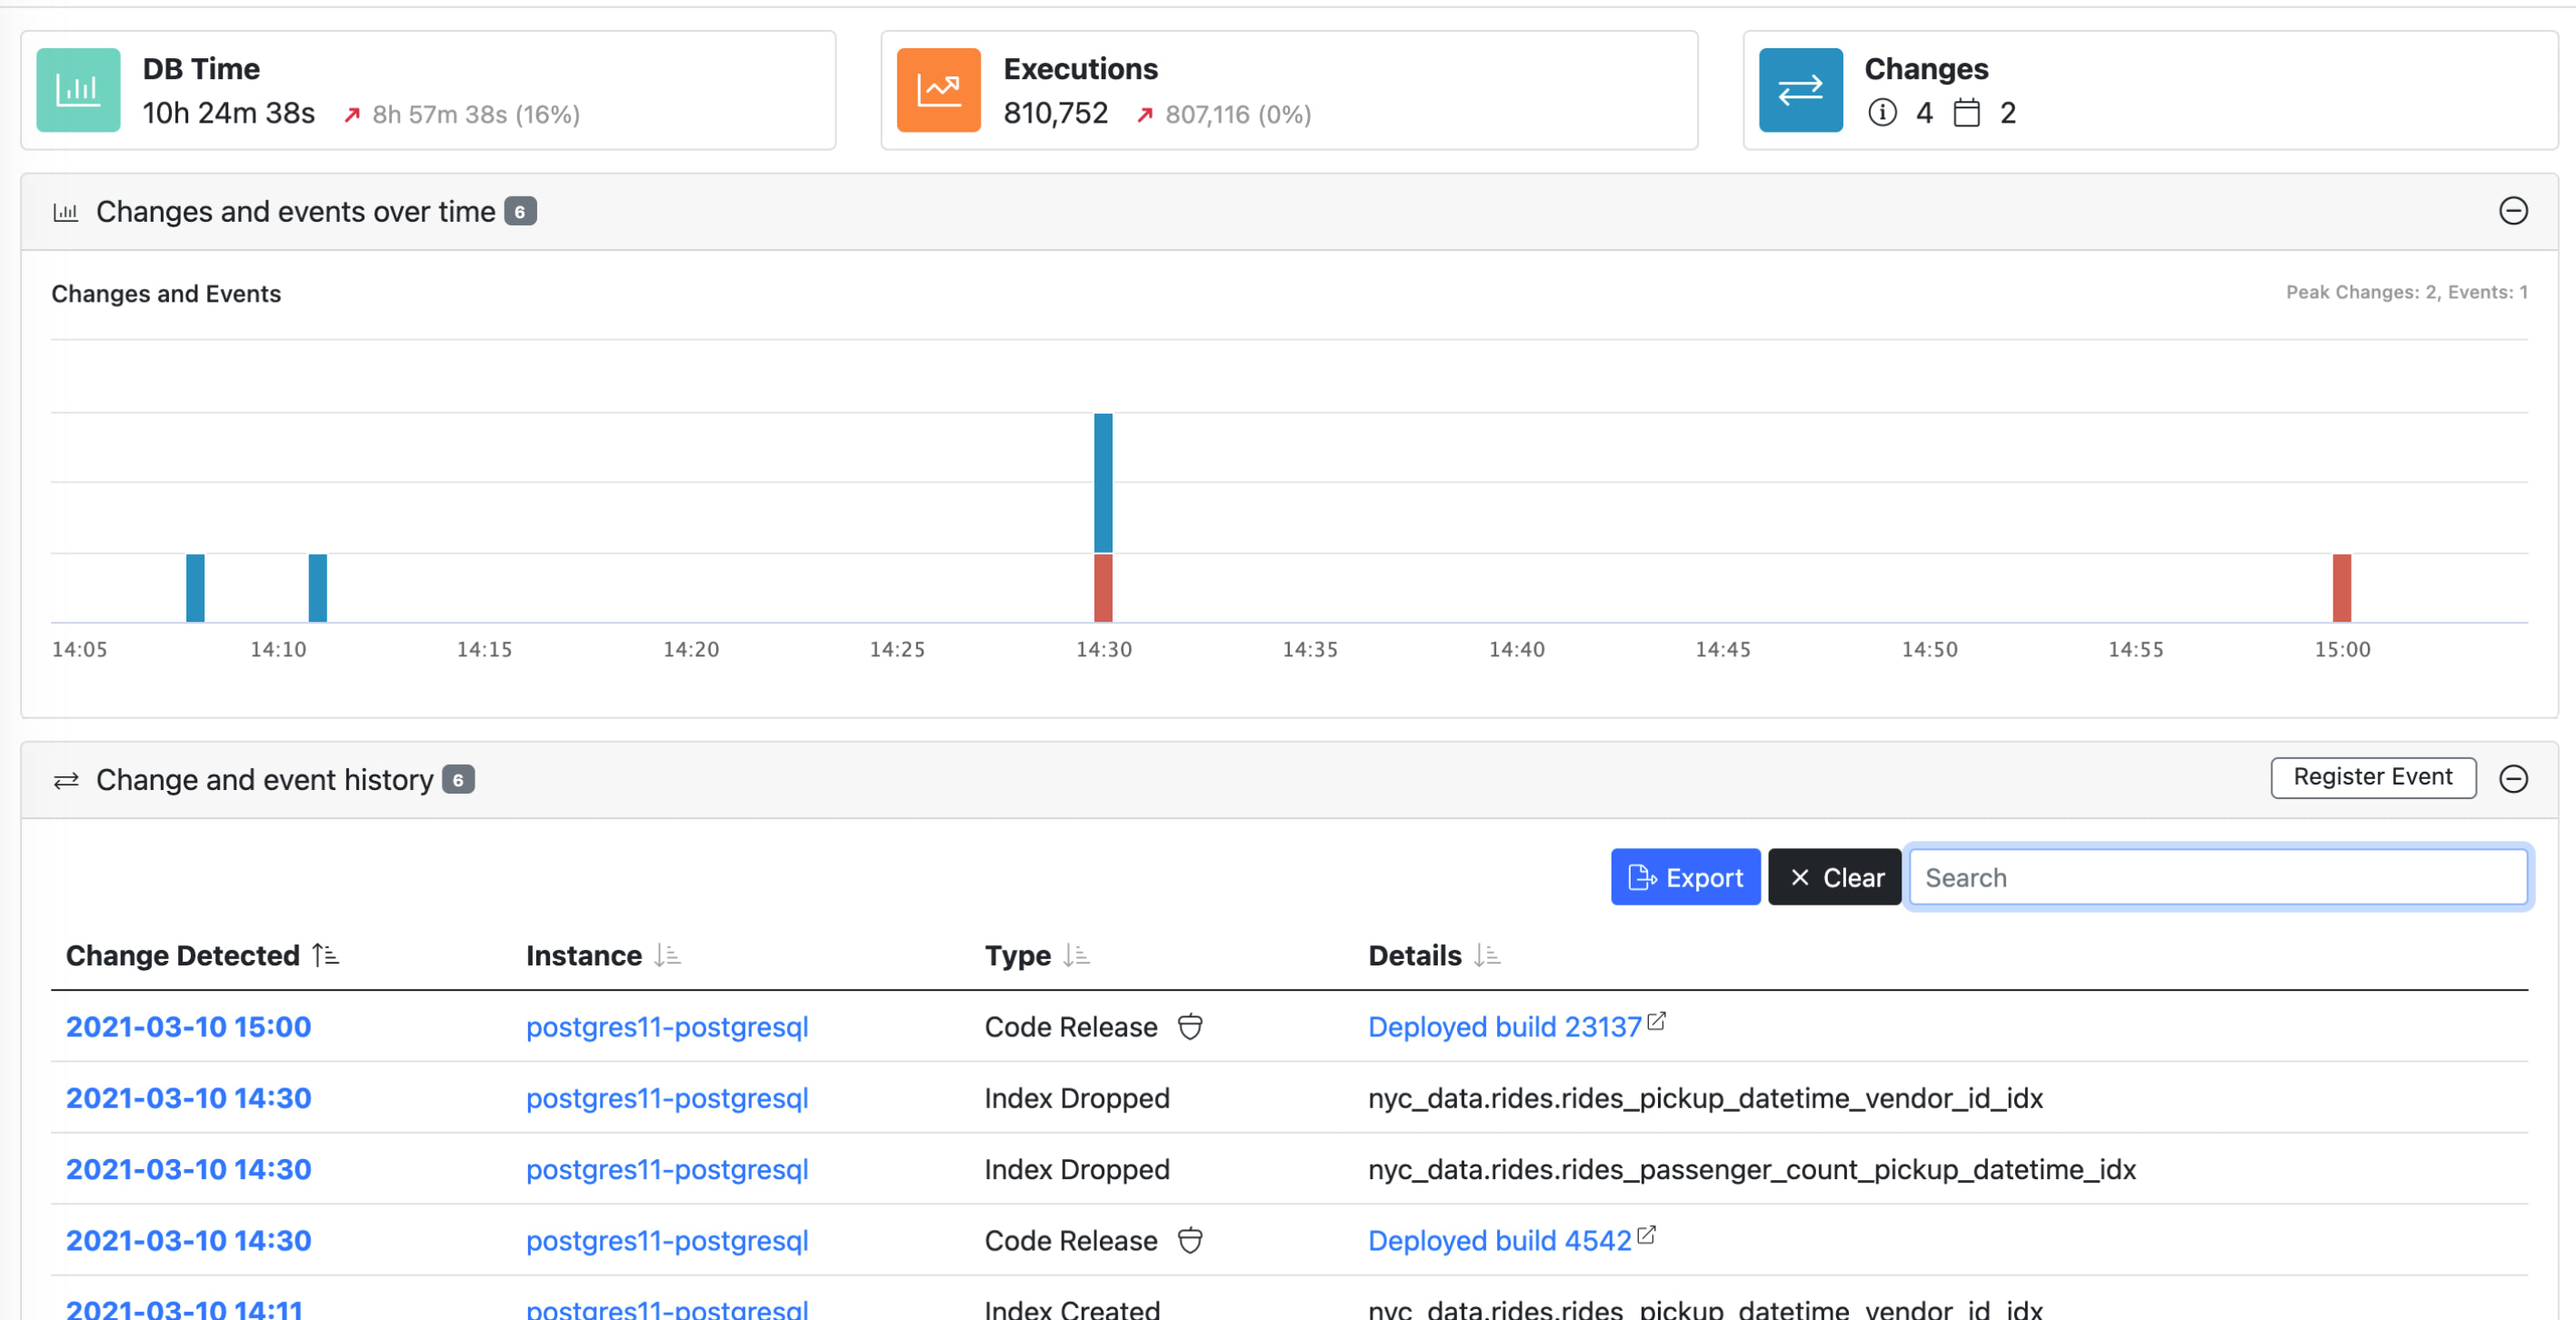Toggle sorting on the Type column header
This screenshot has width=2576, height=1320.
[1077, 955]
